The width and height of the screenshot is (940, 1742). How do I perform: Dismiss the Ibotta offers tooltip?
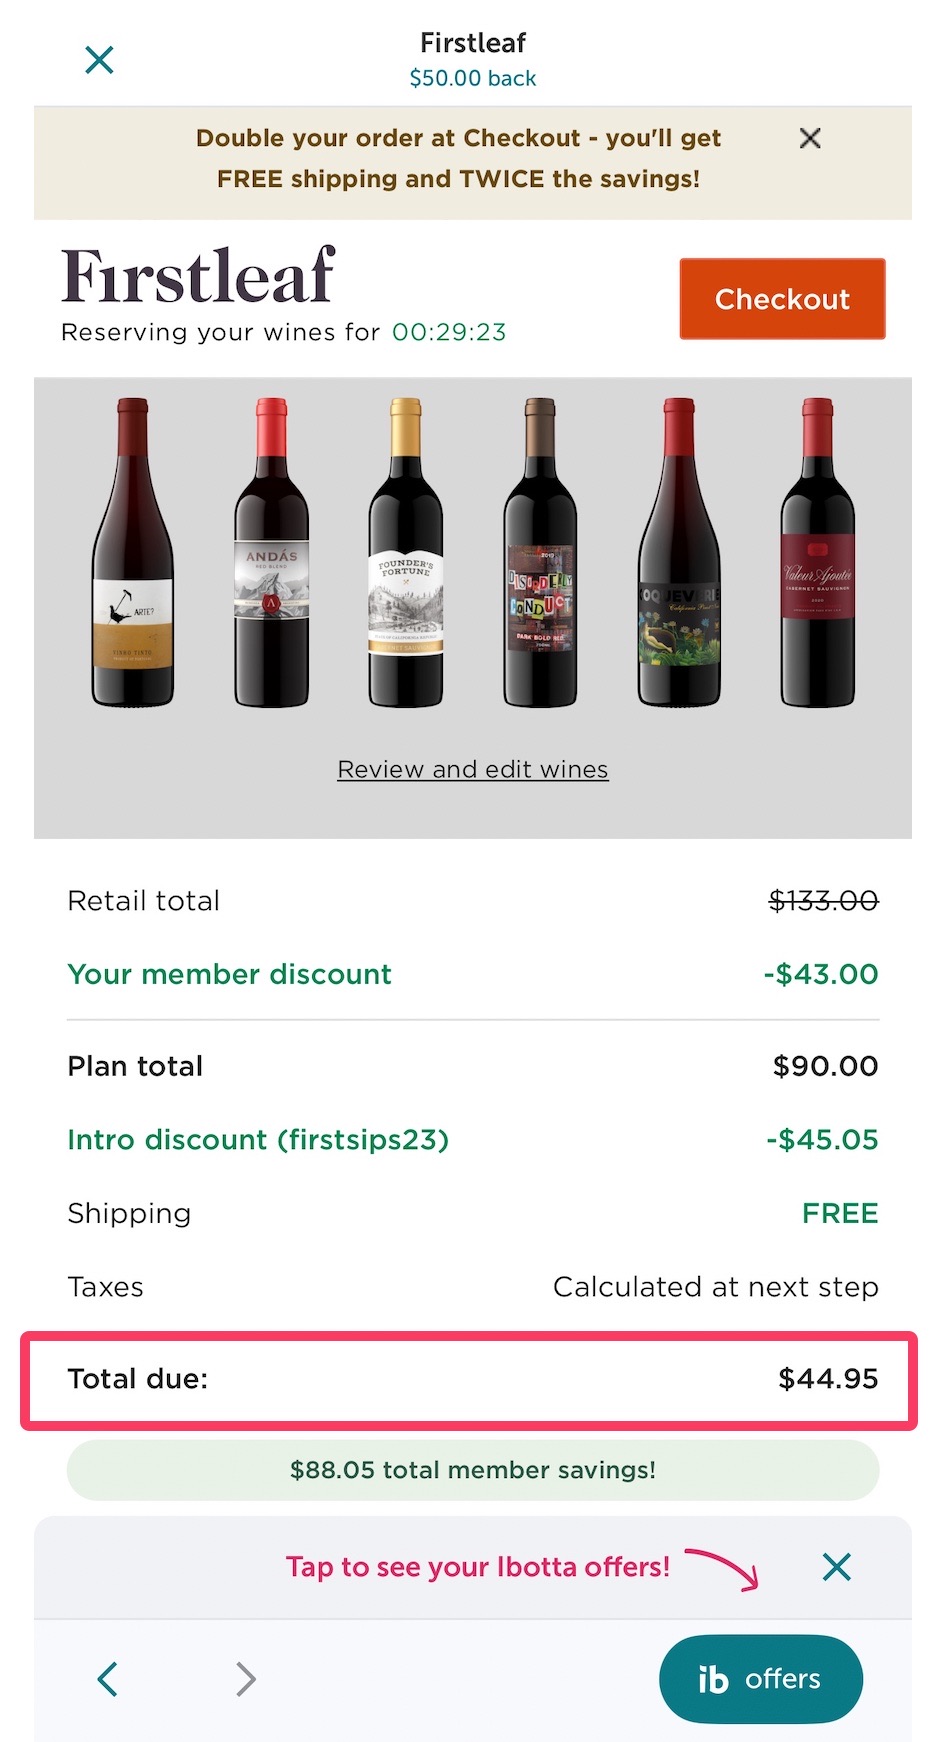[x=836, y=1567]
